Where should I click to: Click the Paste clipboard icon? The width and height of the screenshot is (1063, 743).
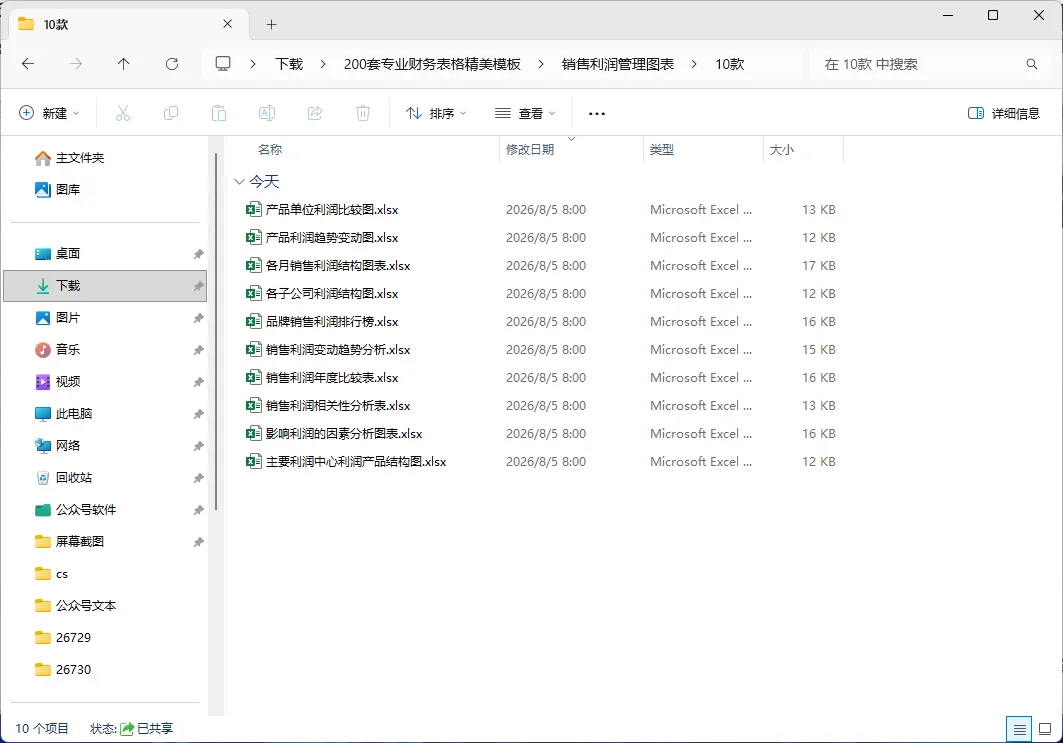219,113
